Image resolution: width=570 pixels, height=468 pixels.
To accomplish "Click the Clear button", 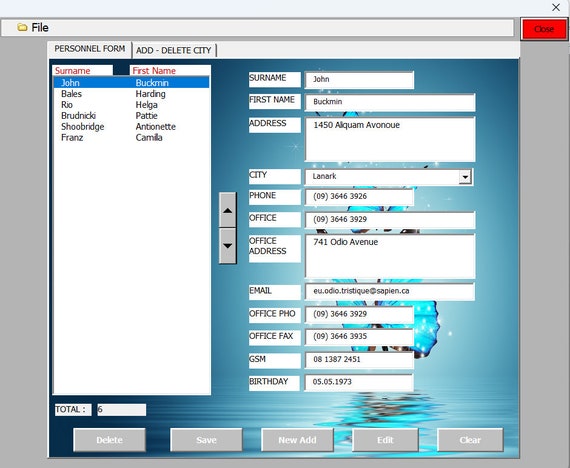I will click(470, 440).
